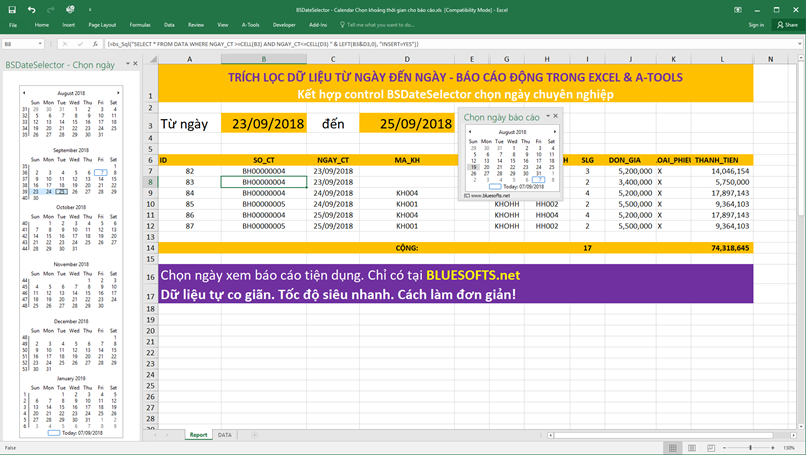Viewport: 806px width, 455px height.
Task: Select column B header
Action: 264,59
